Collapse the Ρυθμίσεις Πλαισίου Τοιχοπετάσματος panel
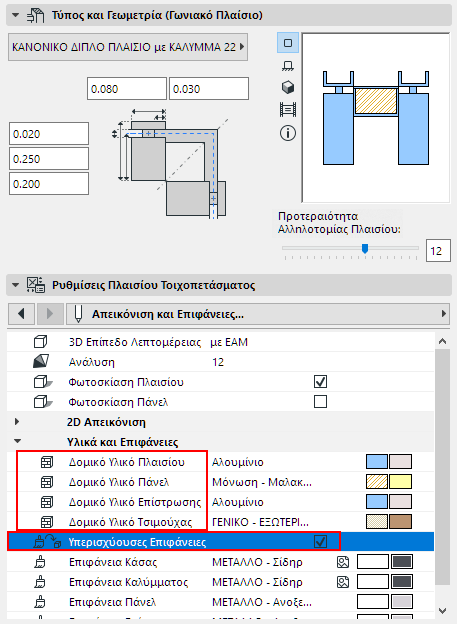The height and width of the screenshot is (624, 457). click(16, 285)
